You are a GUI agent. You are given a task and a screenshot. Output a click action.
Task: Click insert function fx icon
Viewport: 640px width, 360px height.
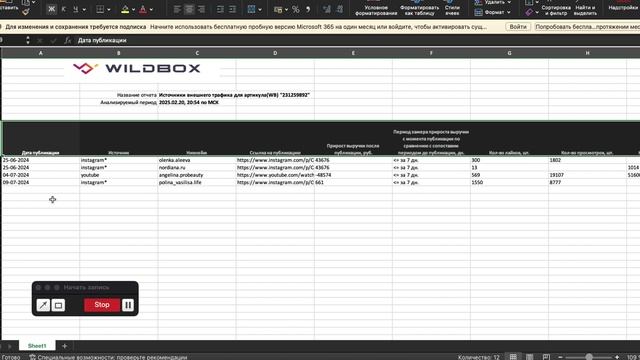coord(68,40)
